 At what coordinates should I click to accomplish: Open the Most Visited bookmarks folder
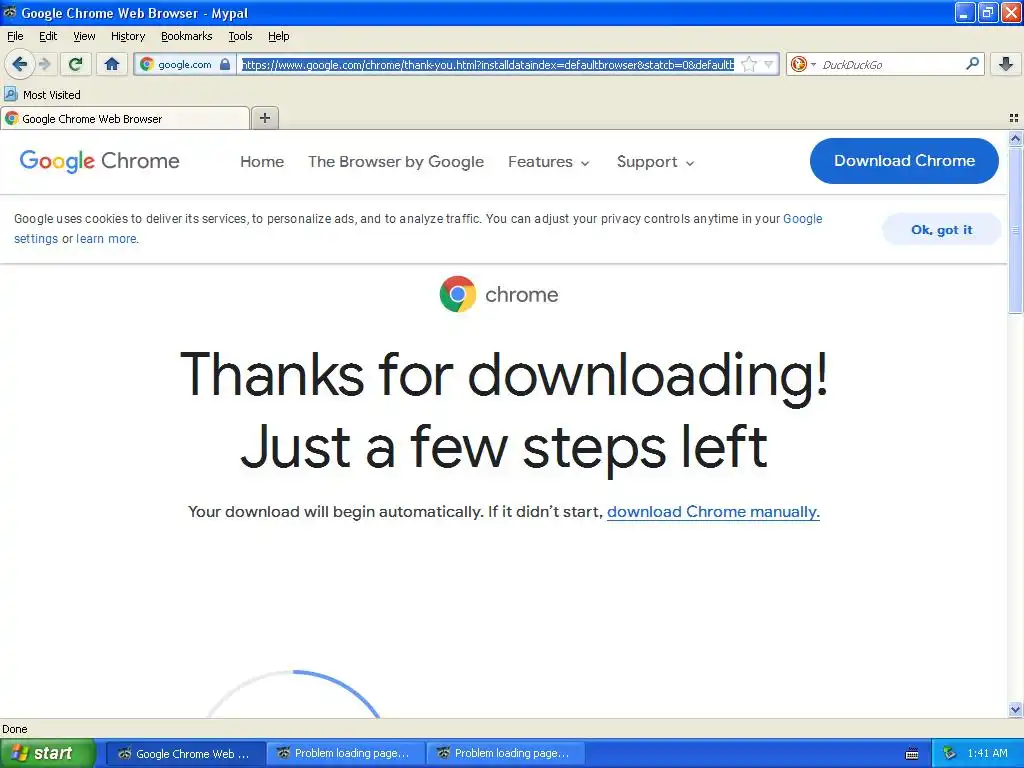[x=42, y=95]
